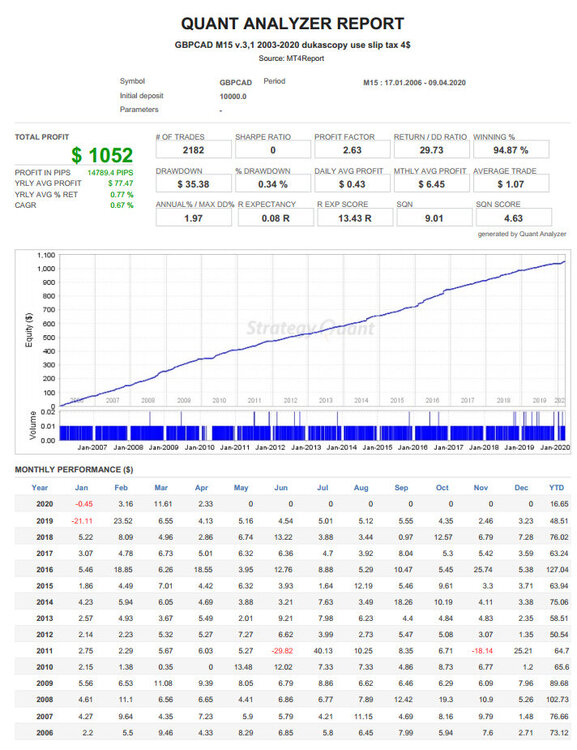The width and height of the screenshot is (577, 750).
Task: Select the Daily Avg Profit value $ 0.43
Action: point(352,184)
